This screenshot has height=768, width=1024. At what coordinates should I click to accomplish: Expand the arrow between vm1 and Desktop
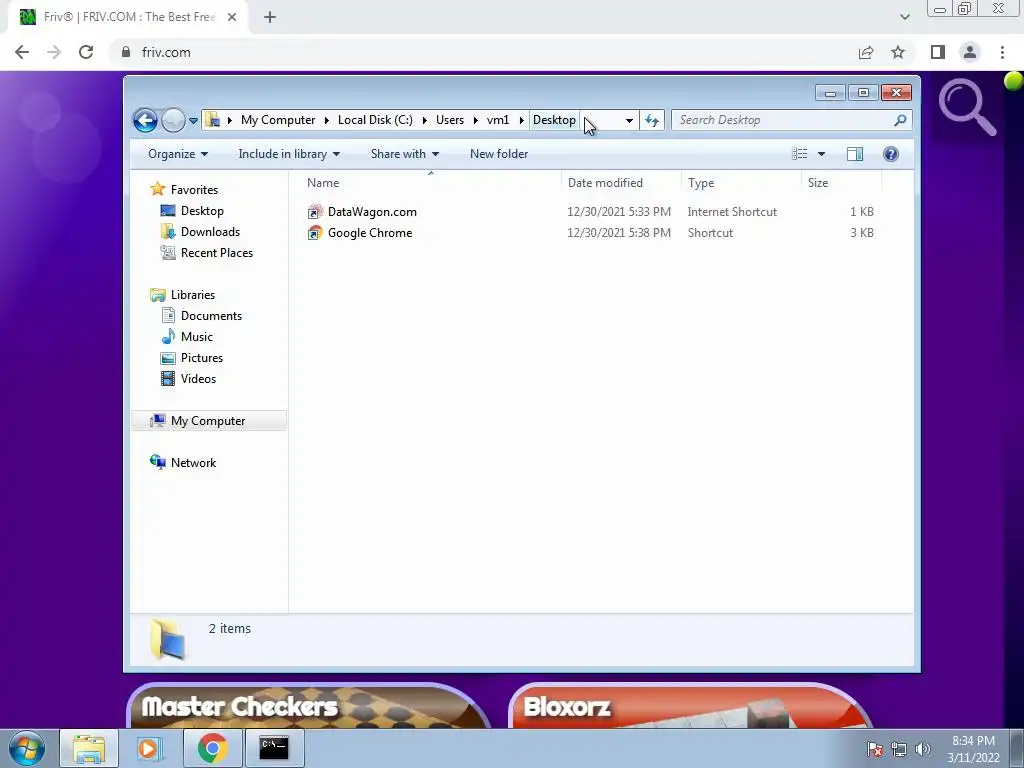[521, 120]
